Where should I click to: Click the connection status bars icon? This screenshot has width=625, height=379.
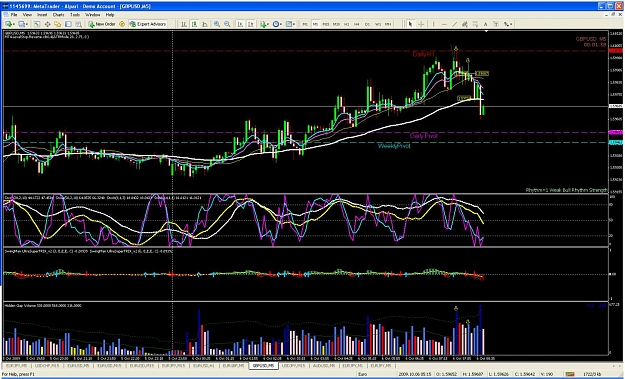click(570, 374)
